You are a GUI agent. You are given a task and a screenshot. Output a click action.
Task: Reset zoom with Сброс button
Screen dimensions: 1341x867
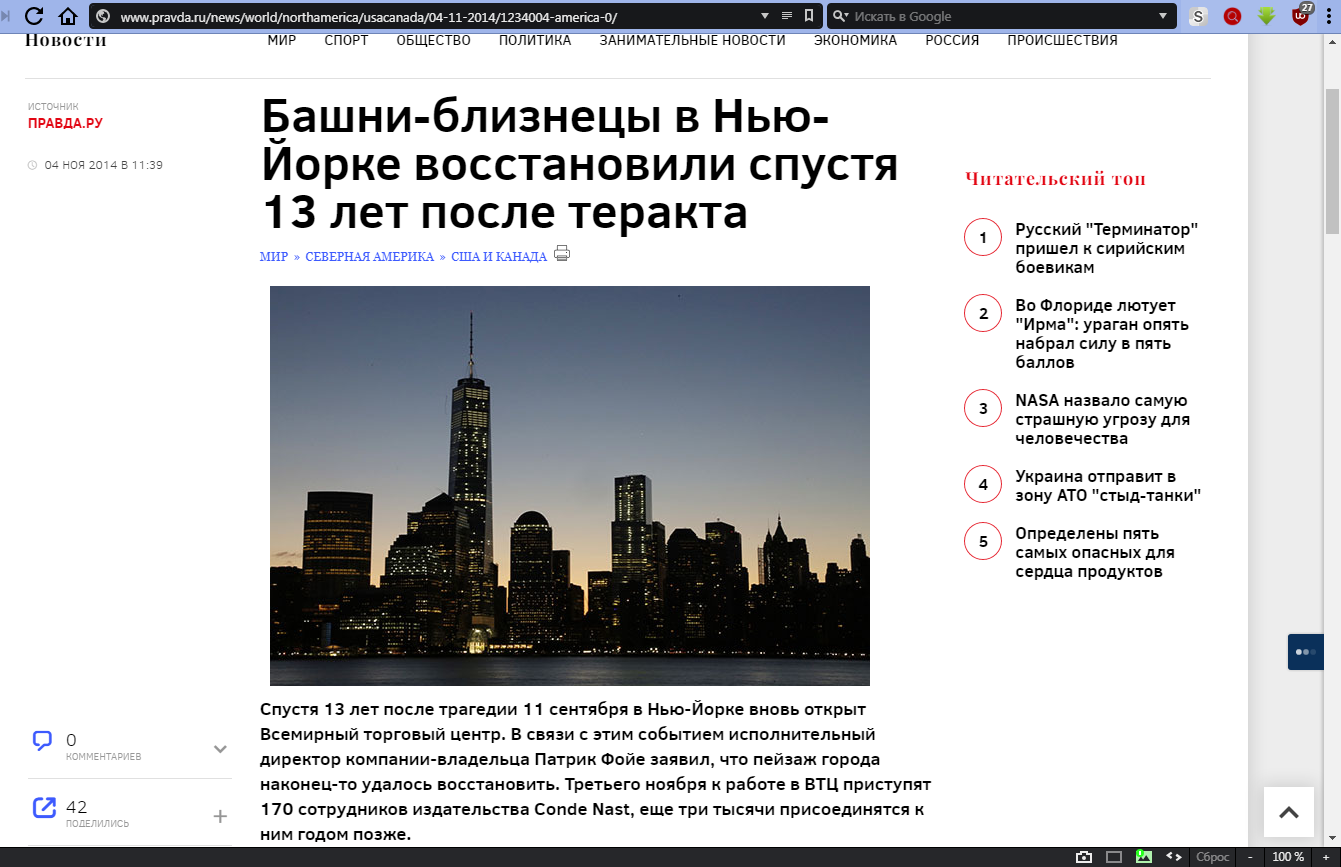pos(1213,857)
